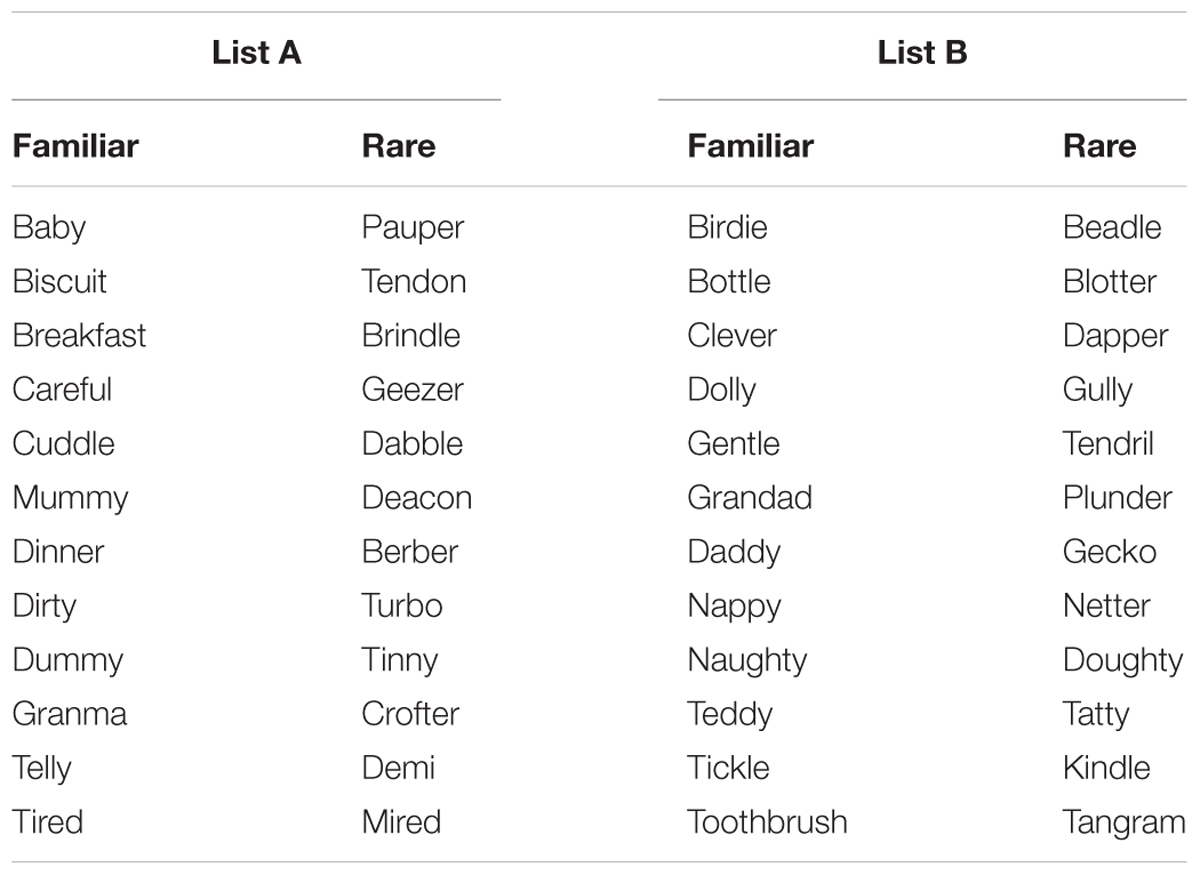This screenshot has width=1200, height=875.
Task: Click the word Birdie
Action: tap(727, 227)
